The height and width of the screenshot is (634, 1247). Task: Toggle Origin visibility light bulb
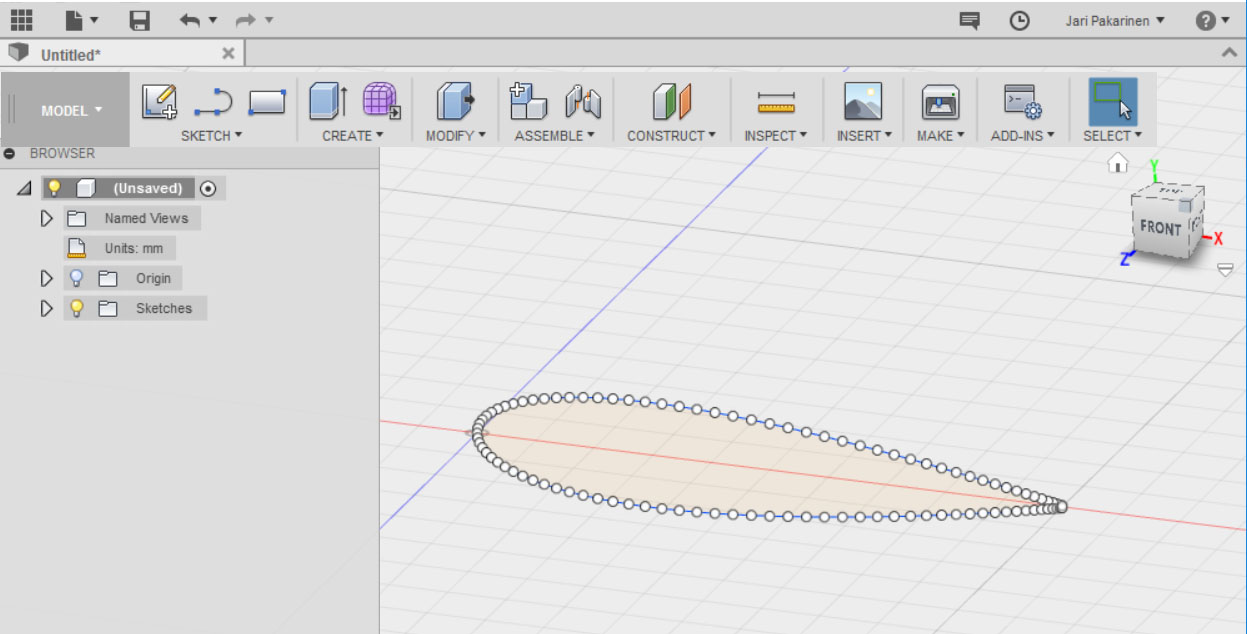tap(76, 278)
